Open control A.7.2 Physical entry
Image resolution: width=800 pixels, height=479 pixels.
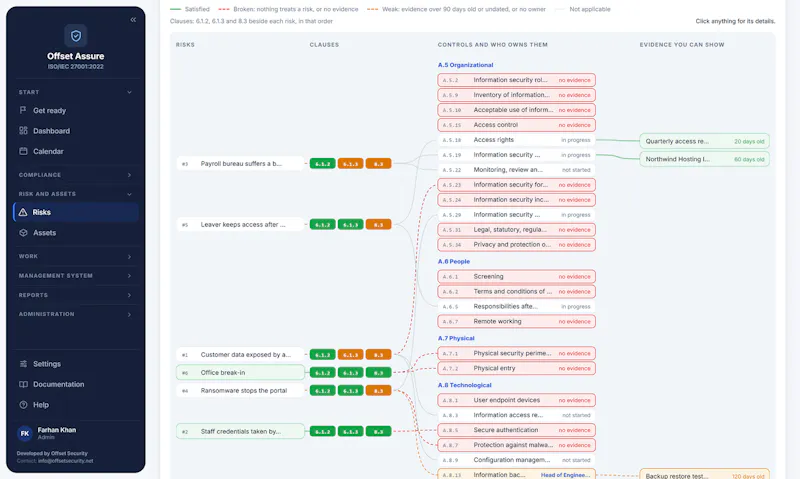click(516, 368)
